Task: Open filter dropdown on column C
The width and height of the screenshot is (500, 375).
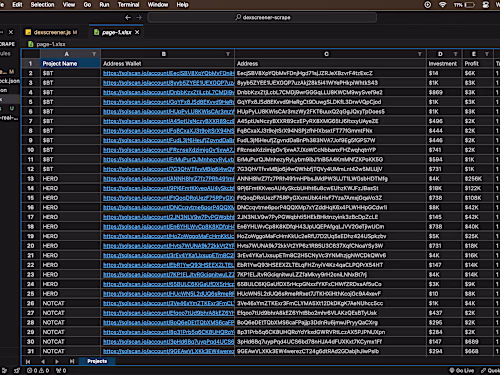Action: pos(420,54)
